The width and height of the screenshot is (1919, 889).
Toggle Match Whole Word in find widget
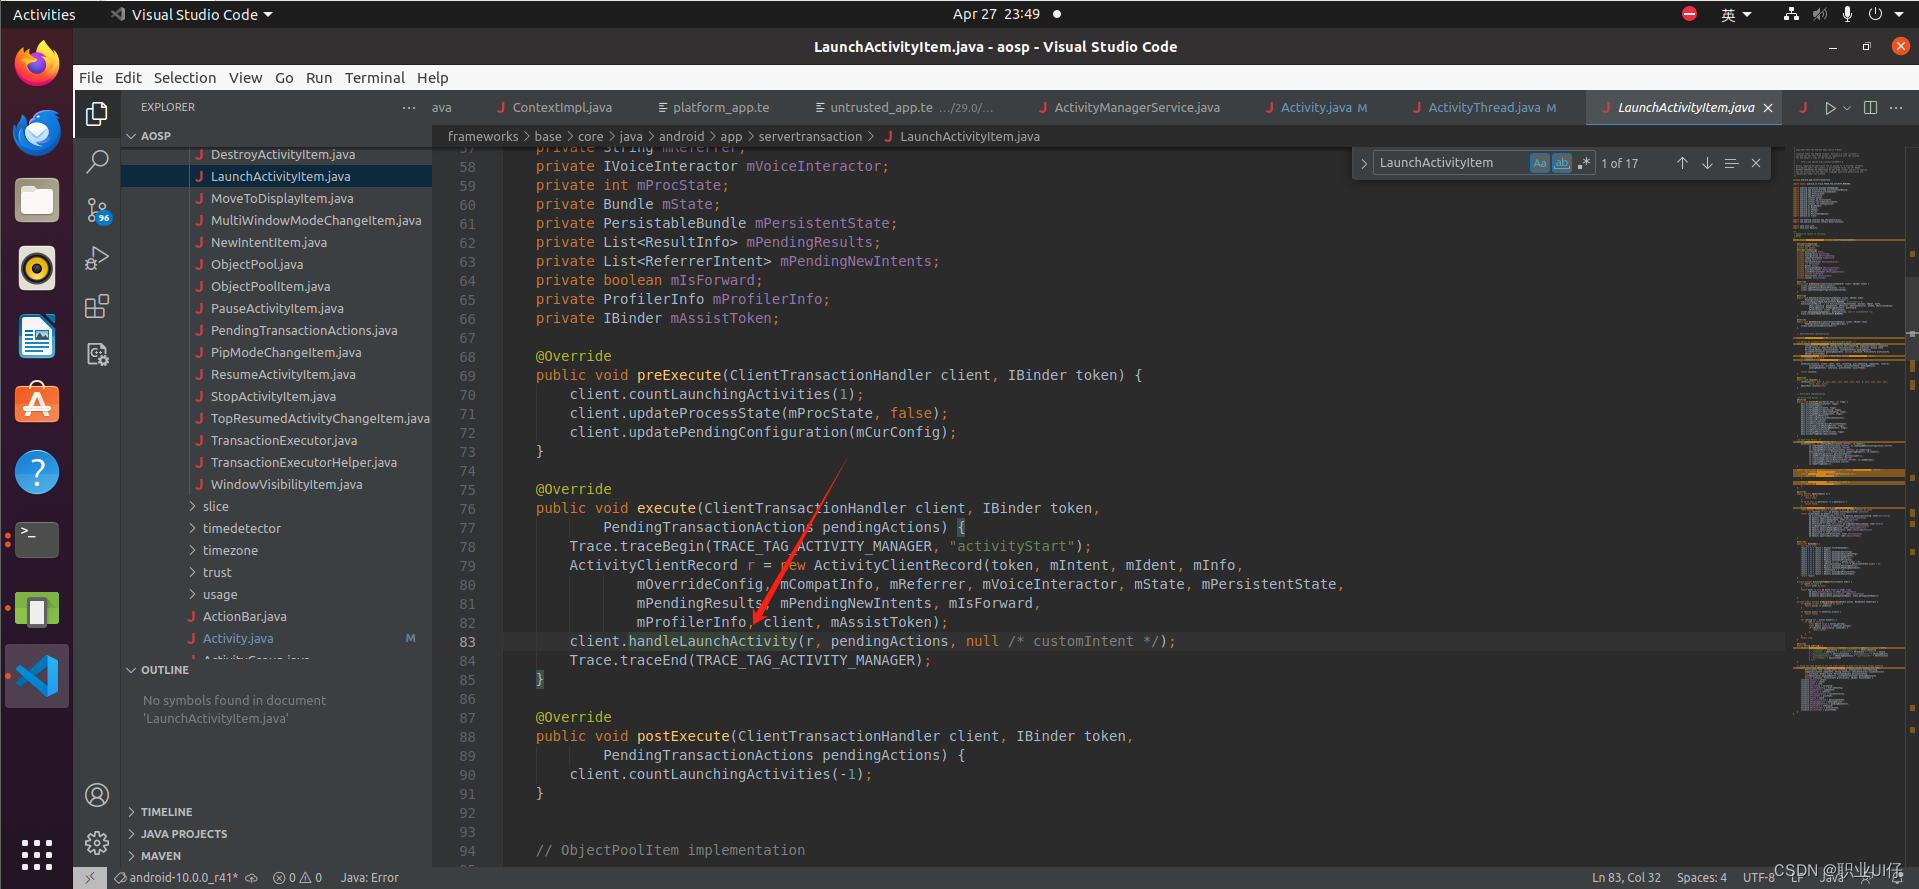click(x=1561, y=163)
